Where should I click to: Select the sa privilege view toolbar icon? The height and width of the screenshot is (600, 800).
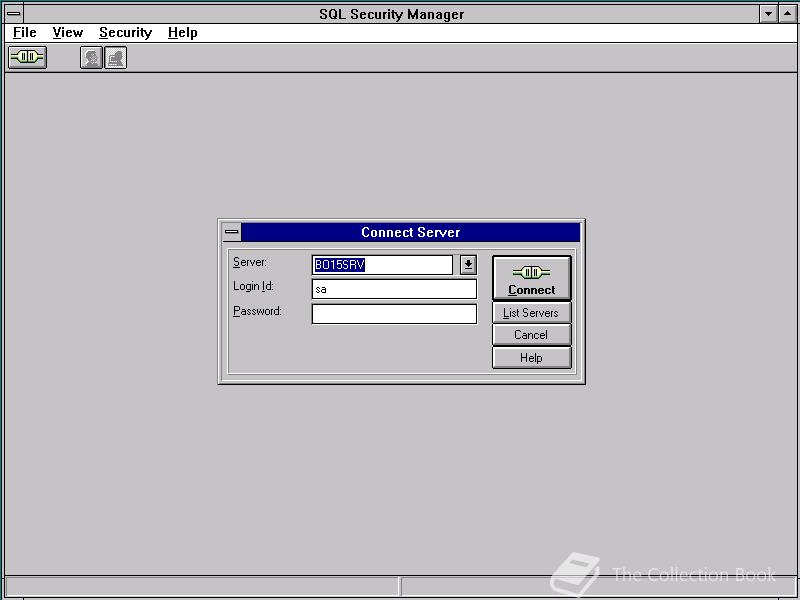pos(116,57)
